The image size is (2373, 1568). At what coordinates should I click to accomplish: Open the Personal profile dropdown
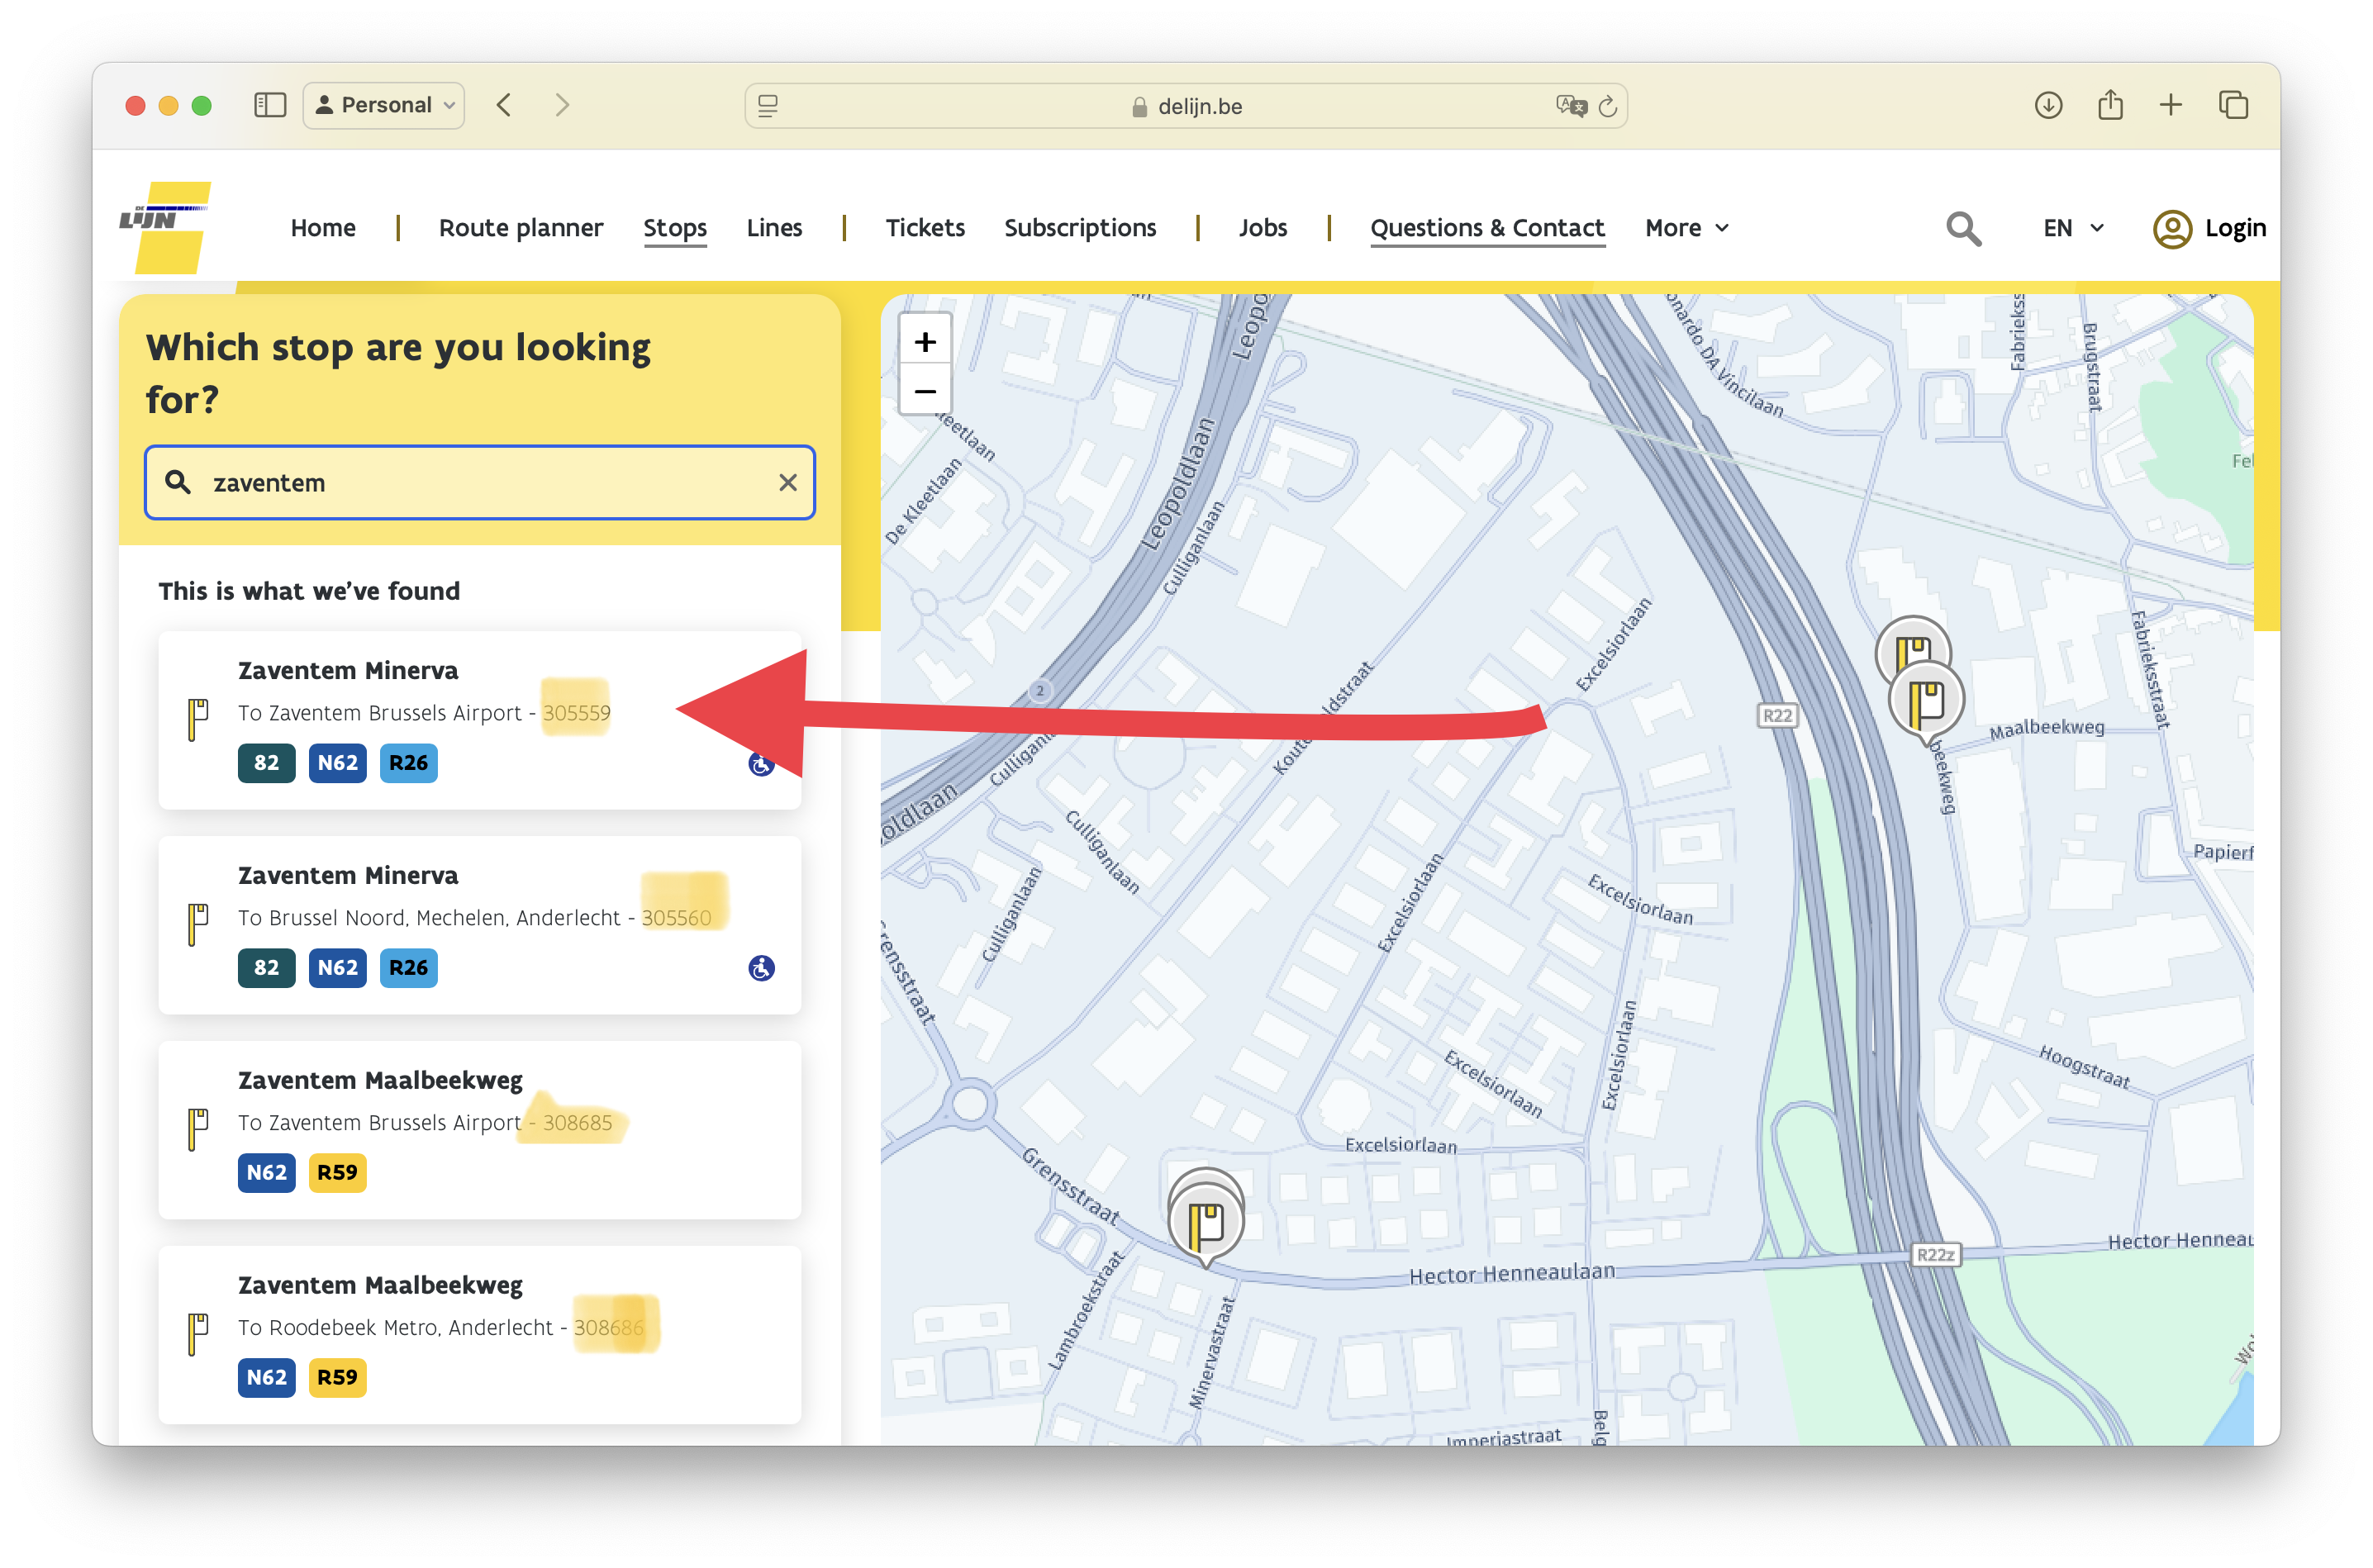384,105
